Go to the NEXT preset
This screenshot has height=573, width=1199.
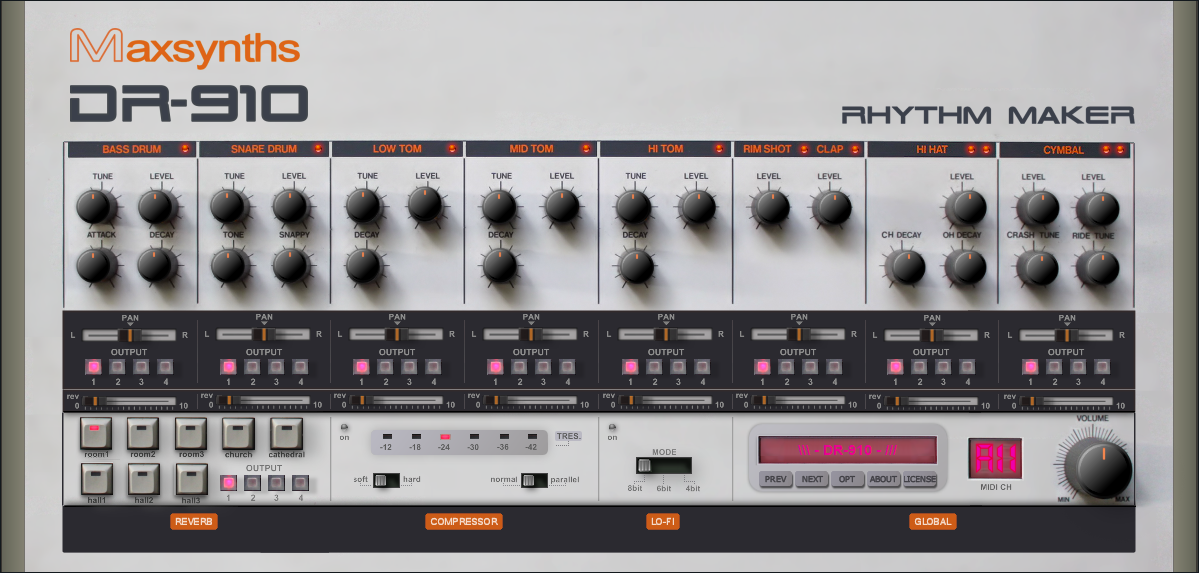click(812, 479)
